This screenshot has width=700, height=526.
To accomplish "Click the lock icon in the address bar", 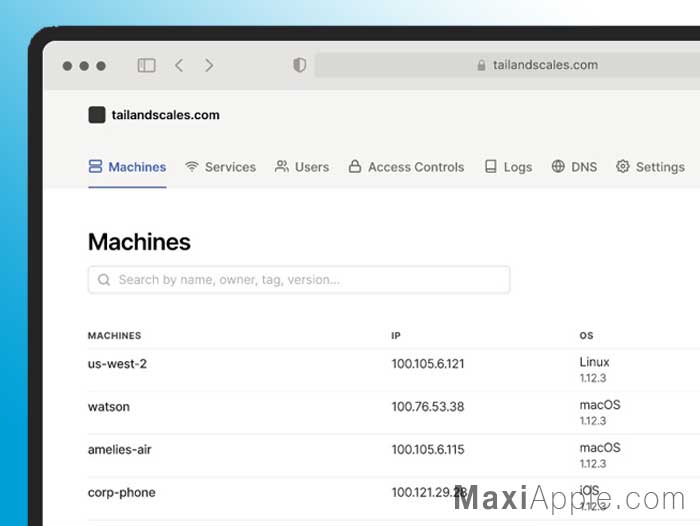I will (481, 65).
